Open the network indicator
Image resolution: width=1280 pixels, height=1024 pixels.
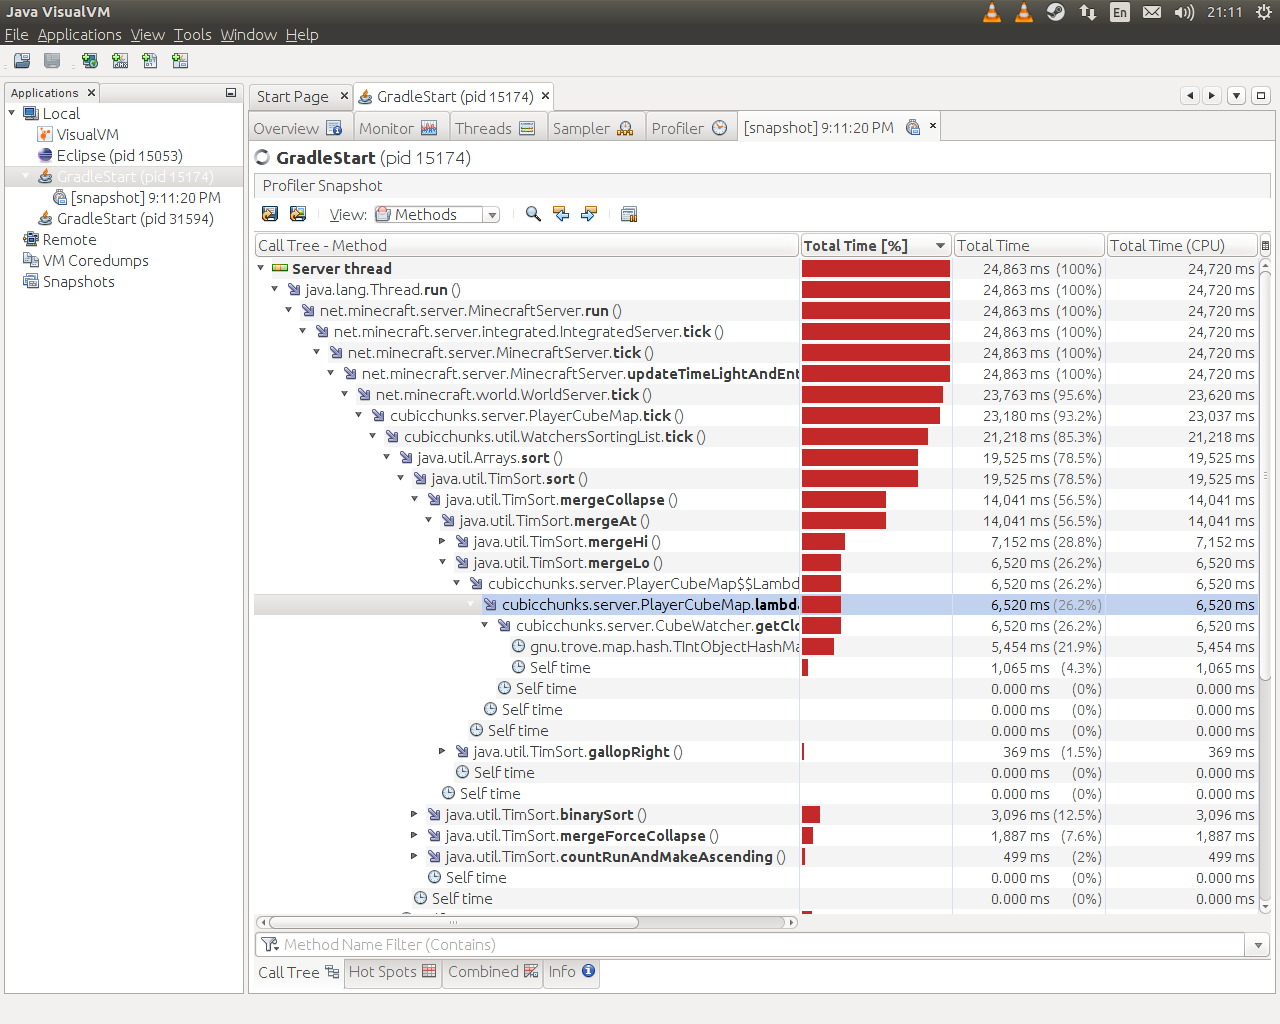tap(1088, 12)
